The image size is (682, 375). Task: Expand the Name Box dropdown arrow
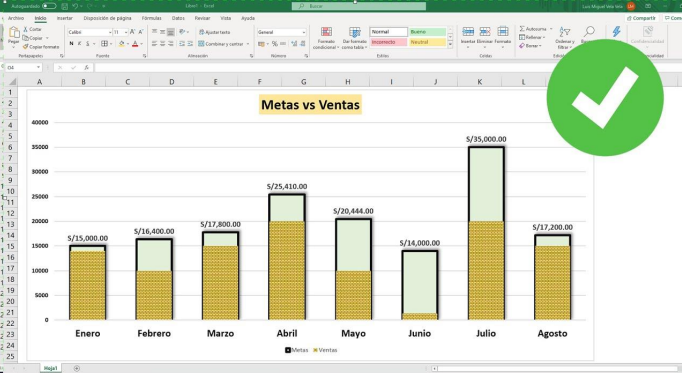tap(38, 67)
